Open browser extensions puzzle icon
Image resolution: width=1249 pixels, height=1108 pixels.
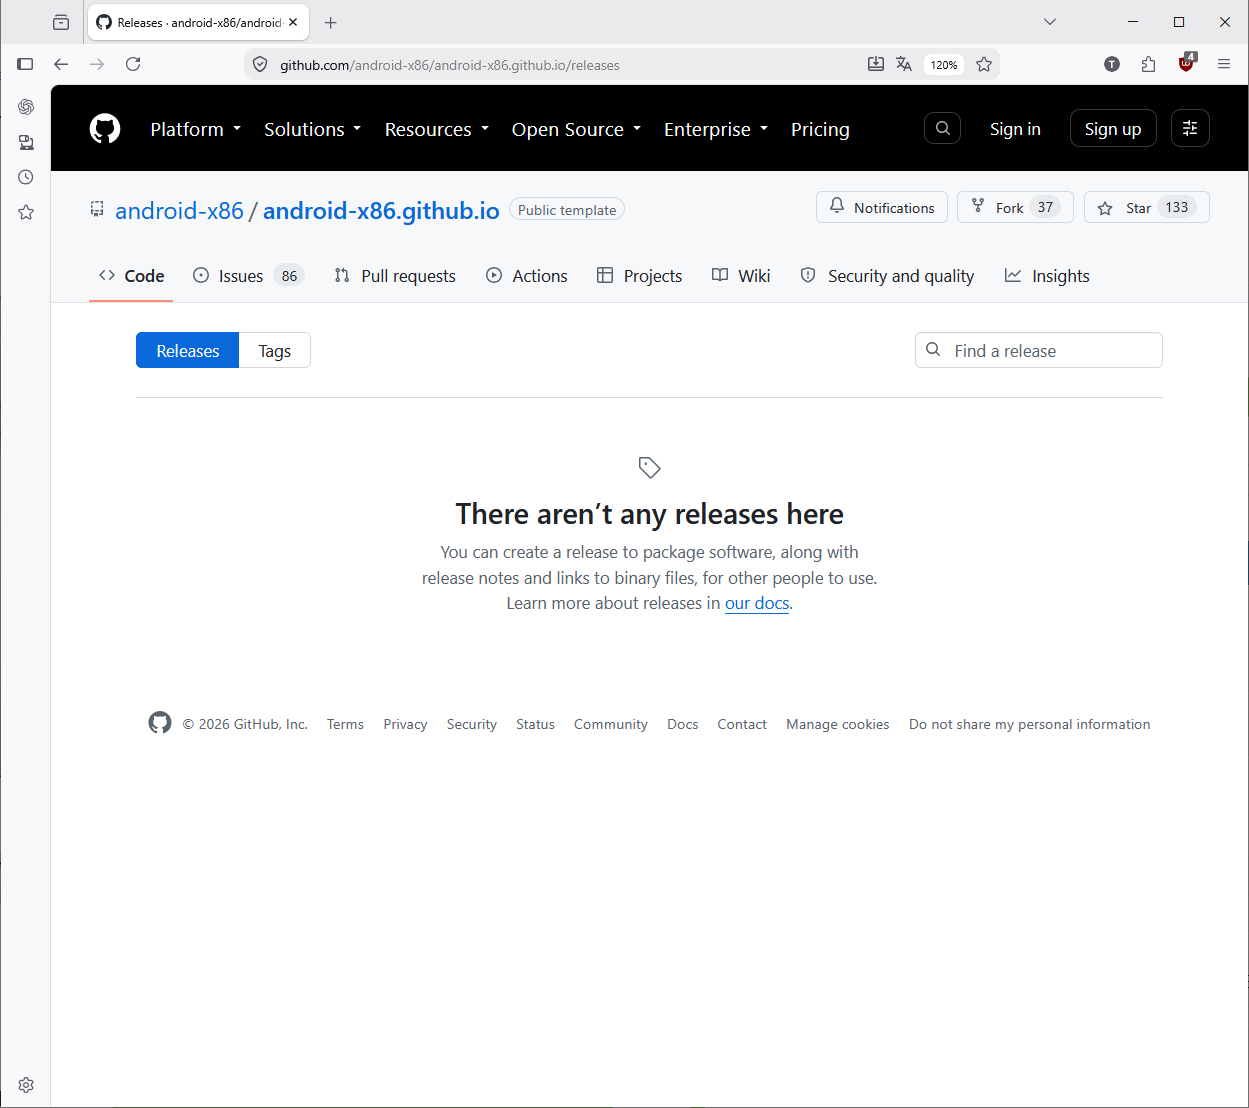point(1149,64)
